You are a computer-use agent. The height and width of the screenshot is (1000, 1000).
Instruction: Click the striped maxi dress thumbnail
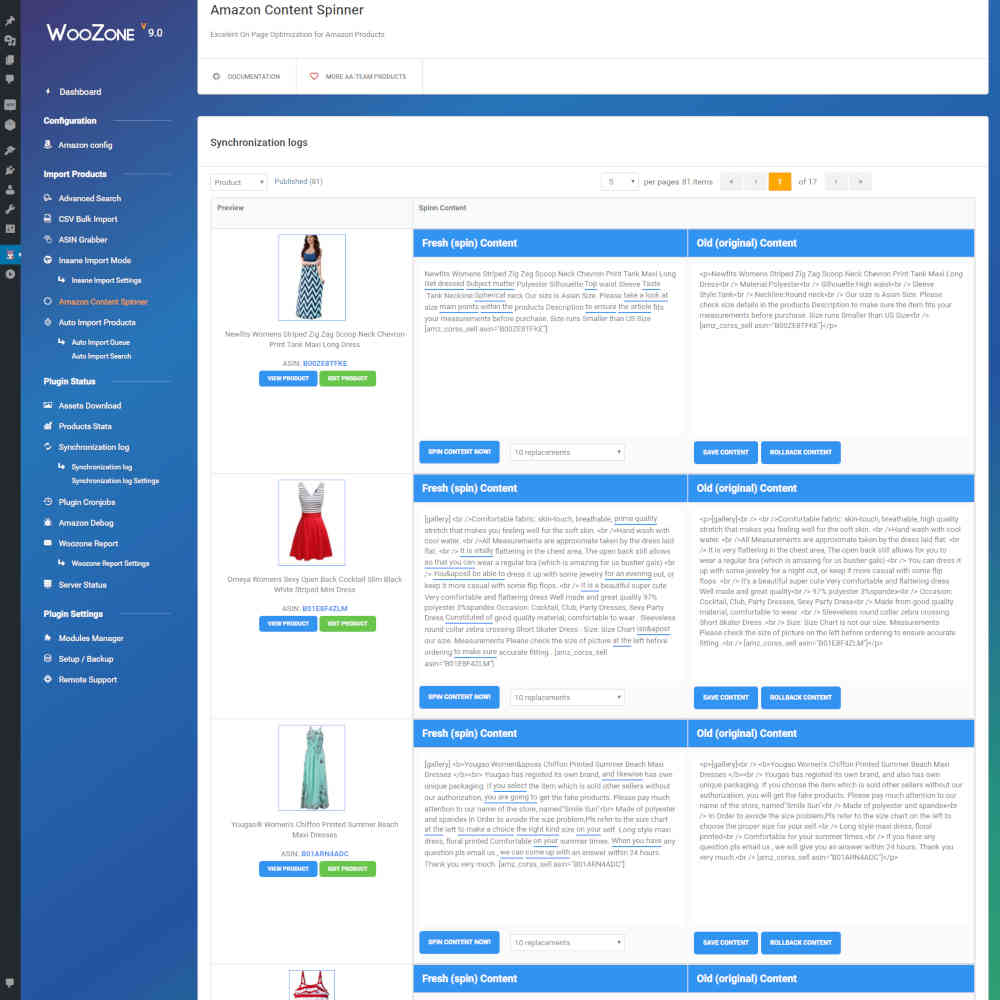coord(311,277)
